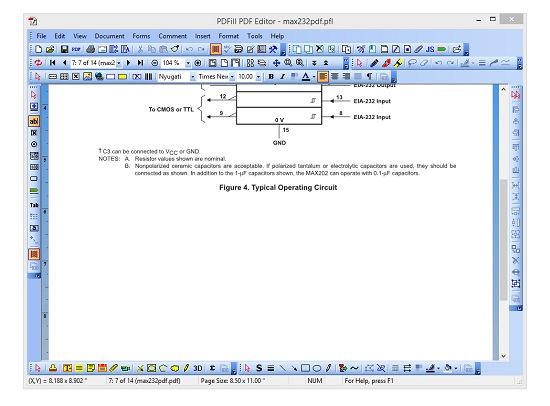Screen dimensions: 550x406
Task: Jump to the last page
Action: point(140,63)
